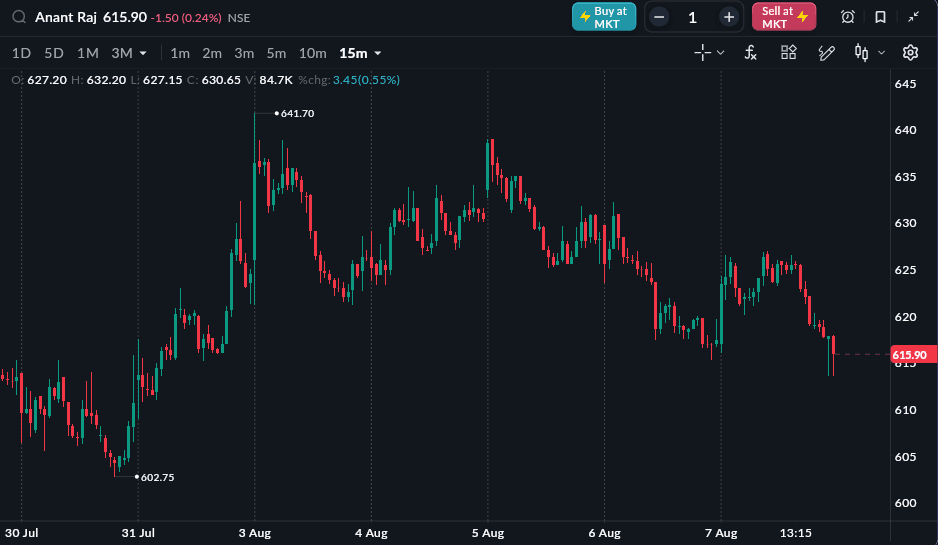Collapse the chart with the shrink icon

pyautogui.click(x=913, y=17)
